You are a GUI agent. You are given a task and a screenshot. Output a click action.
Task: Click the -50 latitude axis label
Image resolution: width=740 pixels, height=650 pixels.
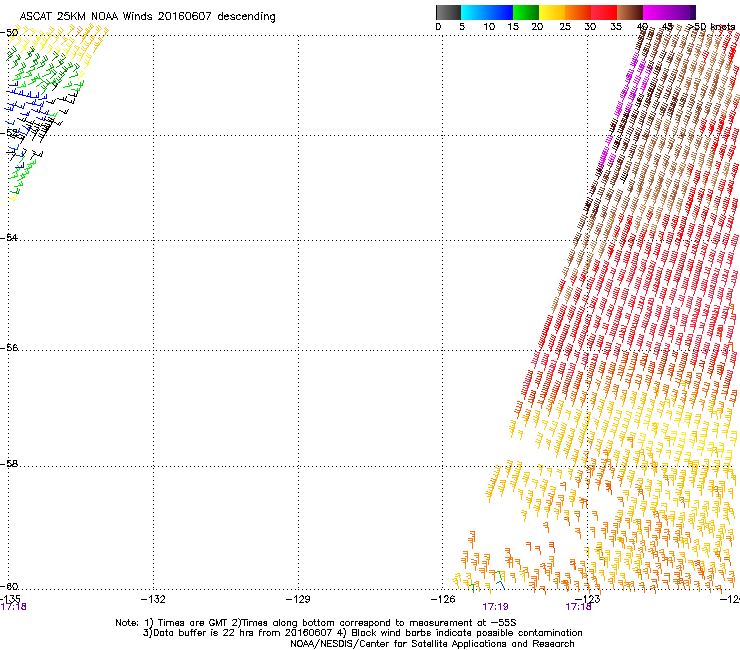pos(9,33)
